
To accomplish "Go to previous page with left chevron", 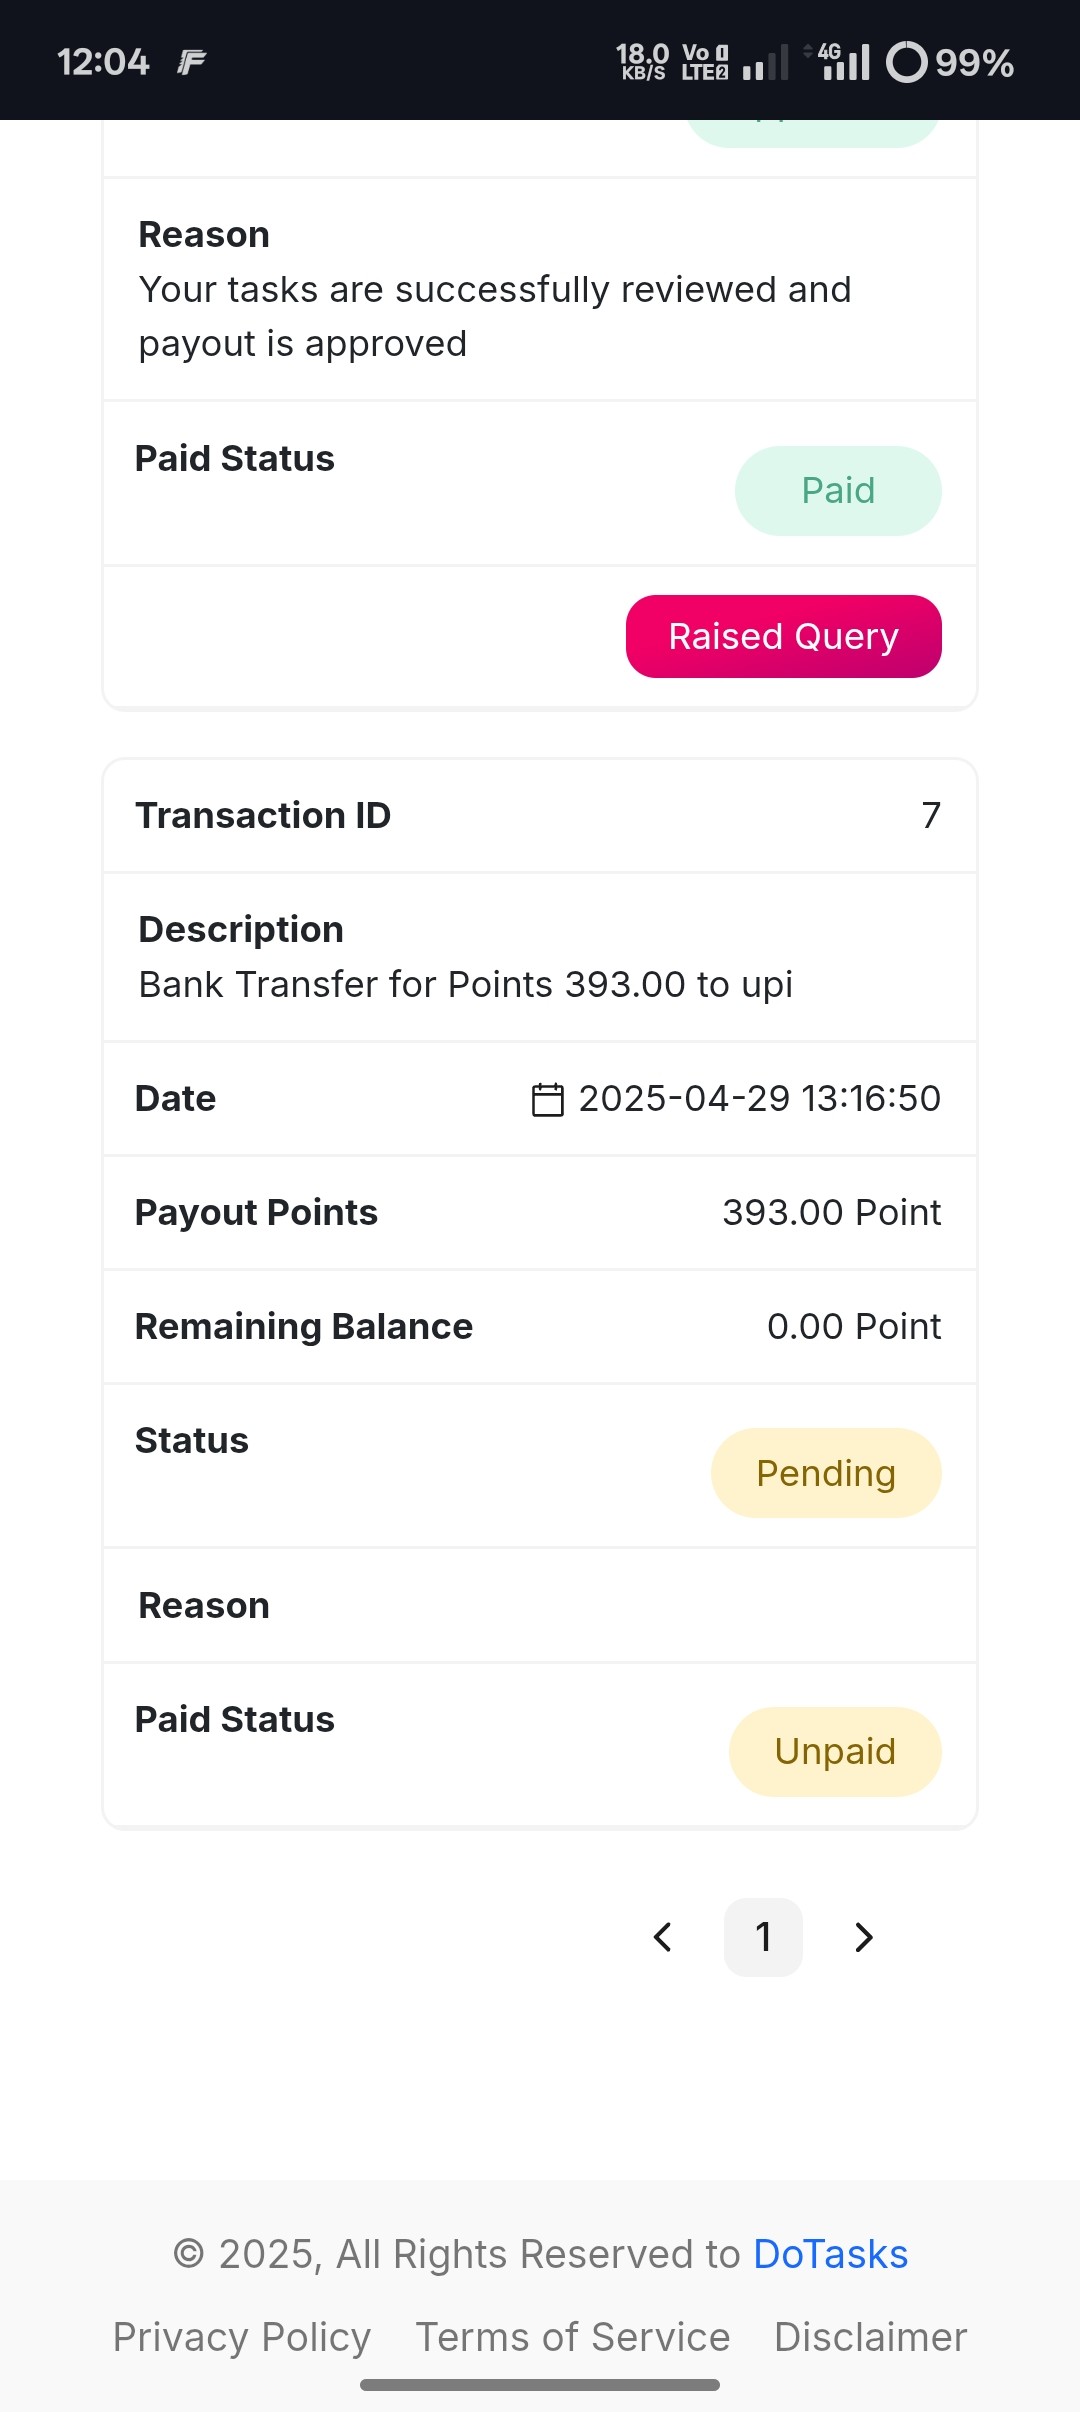I will click(x=662, y=1937).
